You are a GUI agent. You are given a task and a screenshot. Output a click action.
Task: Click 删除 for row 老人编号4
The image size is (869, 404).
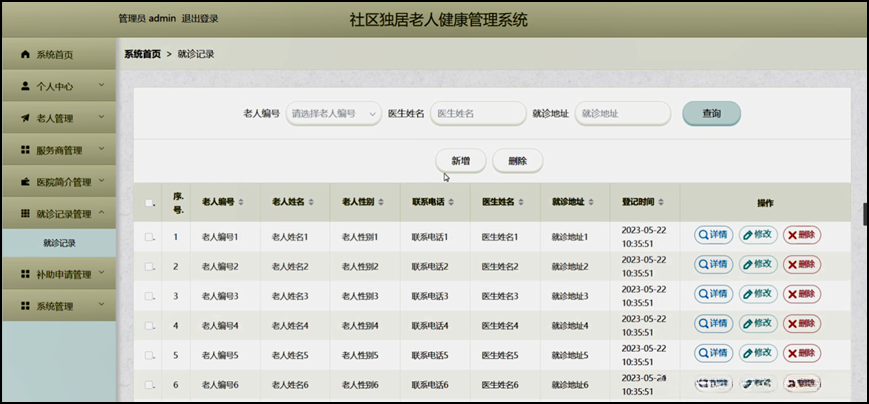[802, 324]
